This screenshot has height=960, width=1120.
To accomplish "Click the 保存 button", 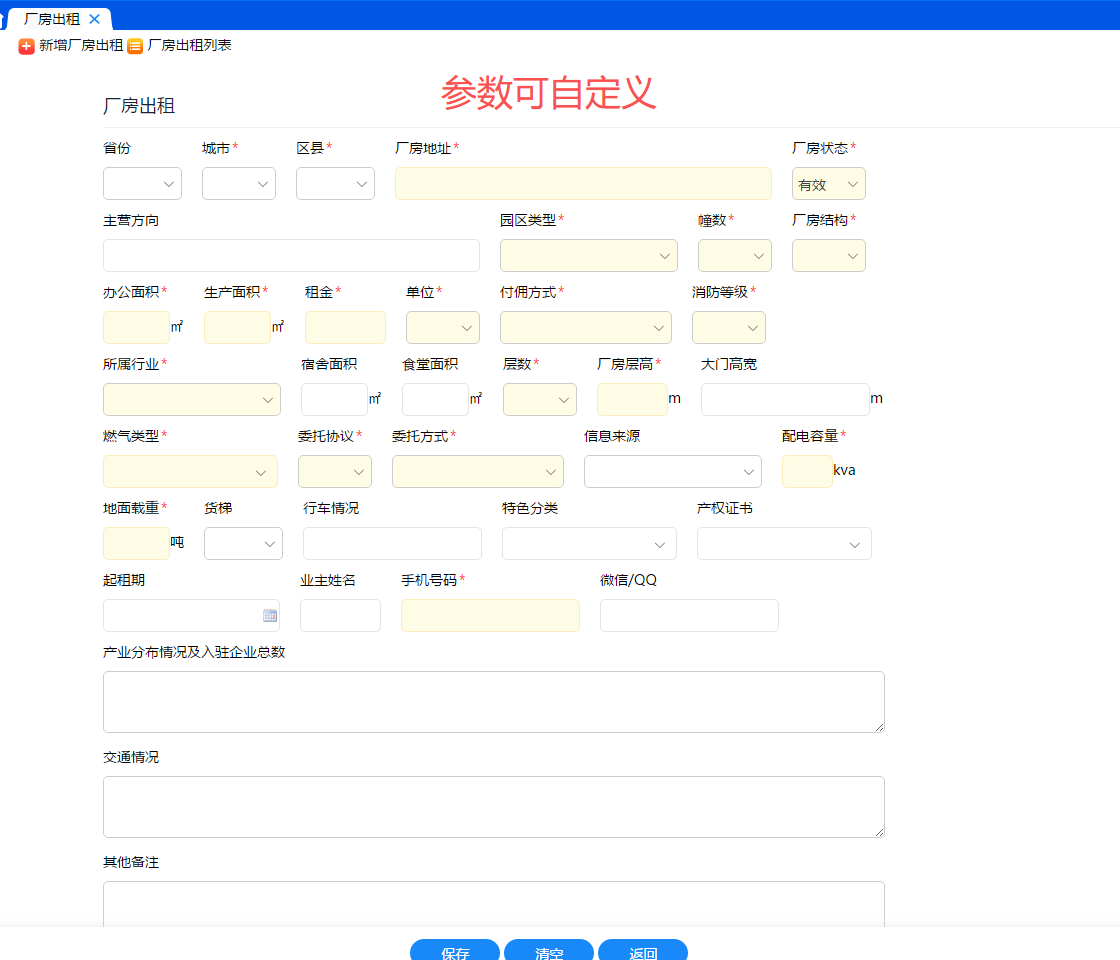I will coord(455,950).
